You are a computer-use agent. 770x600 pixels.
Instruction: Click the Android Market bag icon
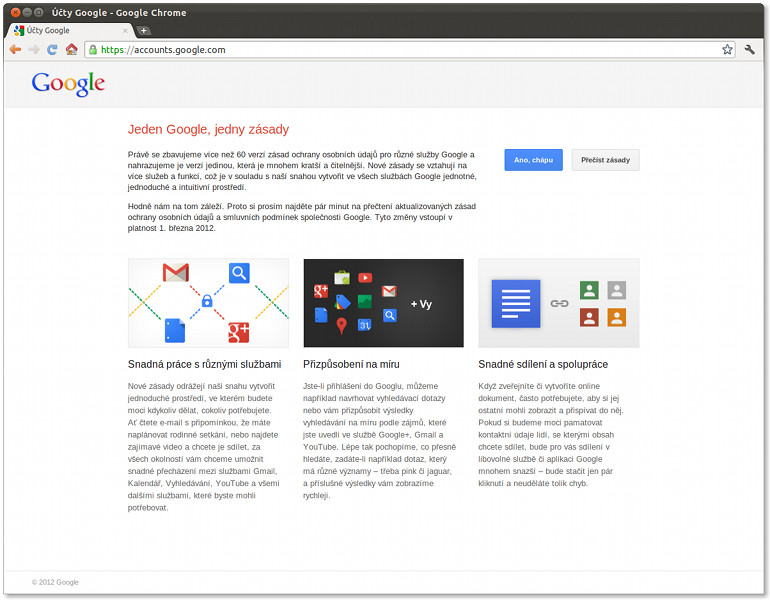pyautogui.click(x=342, y=277)
